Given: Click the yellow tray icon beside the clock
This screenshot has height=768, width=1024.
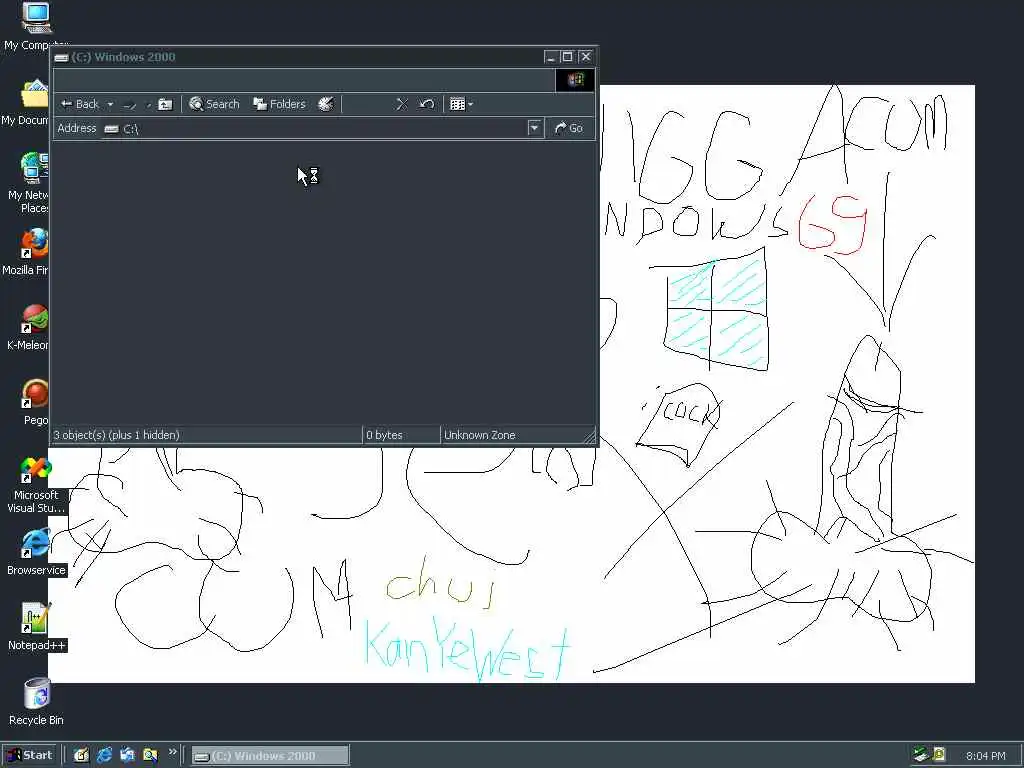Looking at the screenshot, I should coord(939,755).
